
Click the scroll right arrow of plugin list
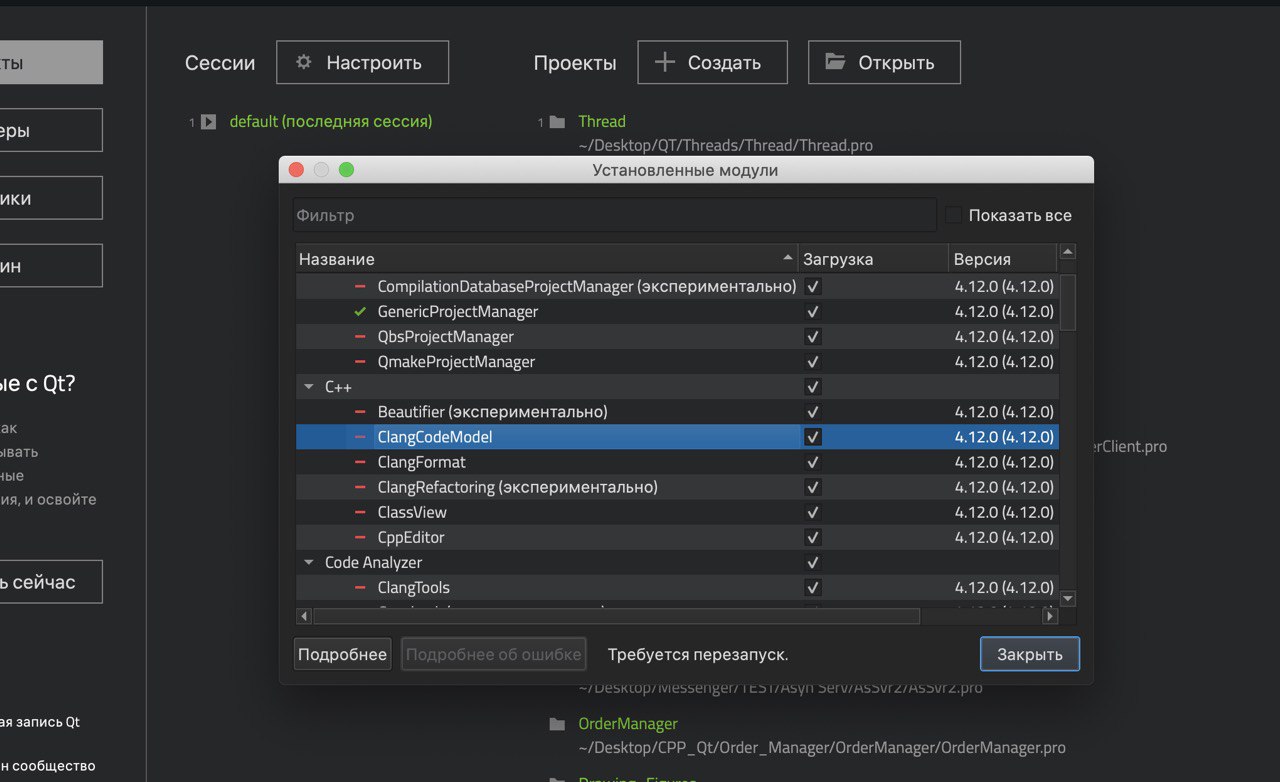click(1050, 616)
